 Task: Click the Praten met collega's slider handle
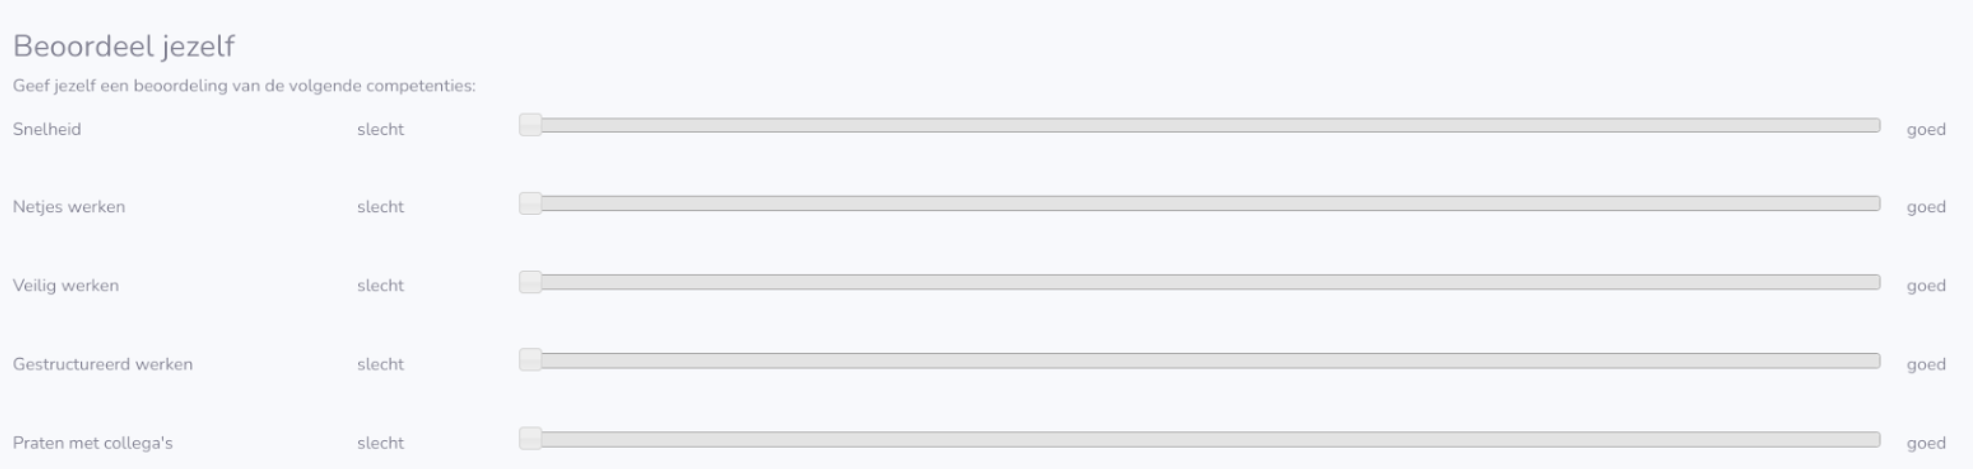pyautogui.click(x=530, y=439)
